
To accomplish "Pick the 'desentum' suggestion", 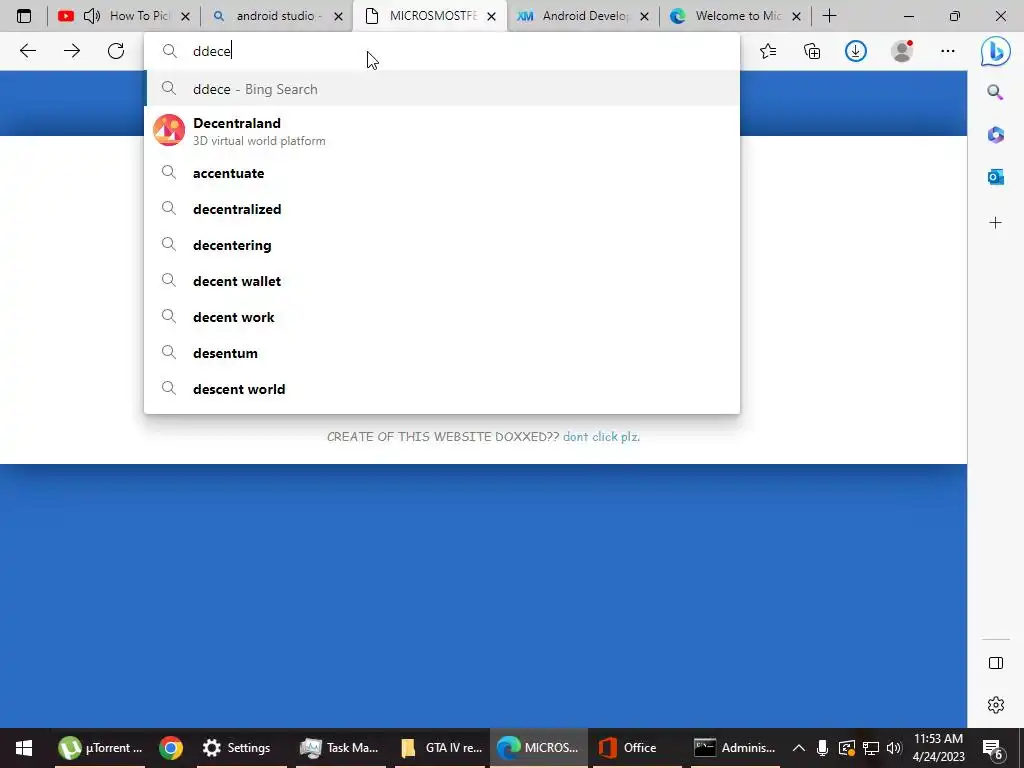I will pyautogui.click(x=443, y=353).
